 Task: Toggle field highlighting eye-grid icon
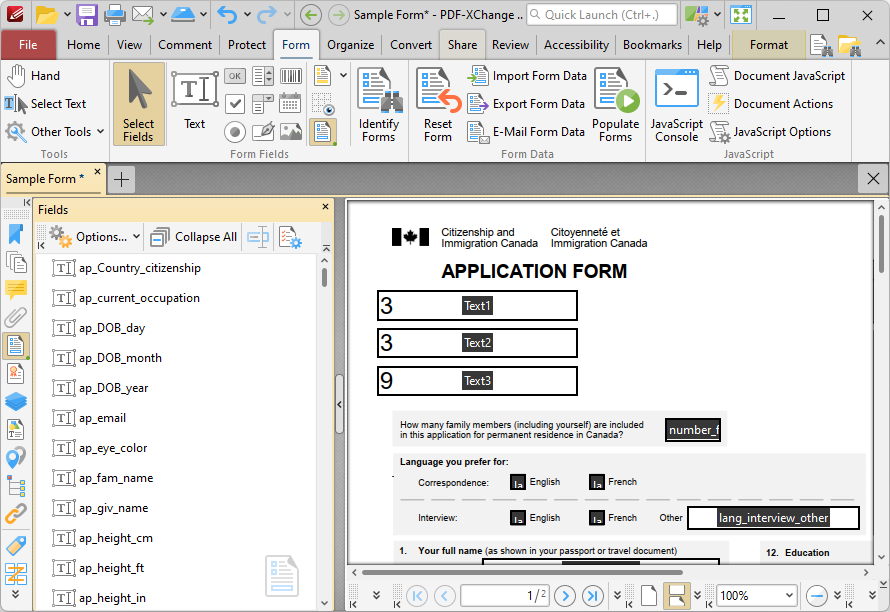tap(322, 104)
